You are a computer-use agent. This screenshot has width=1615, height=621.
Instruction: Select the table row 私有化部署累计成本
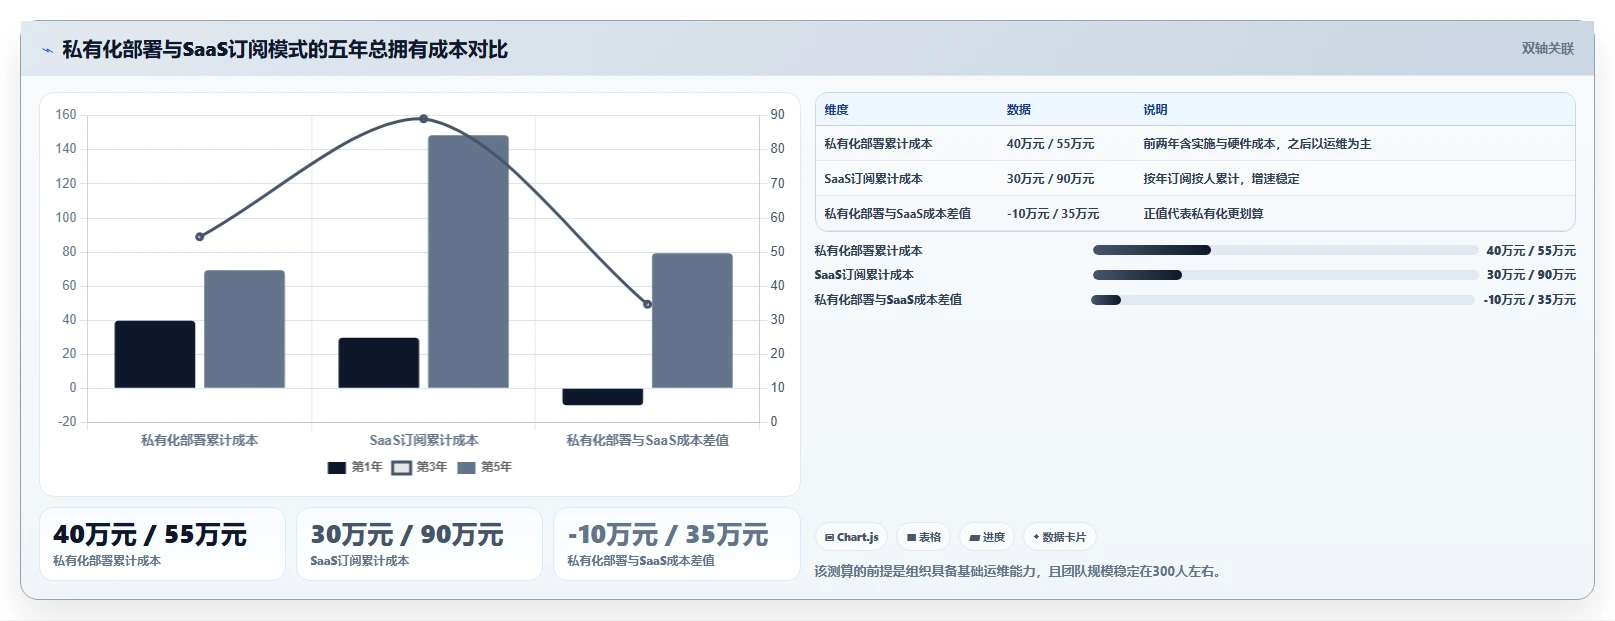click(x=1195, y=144)
